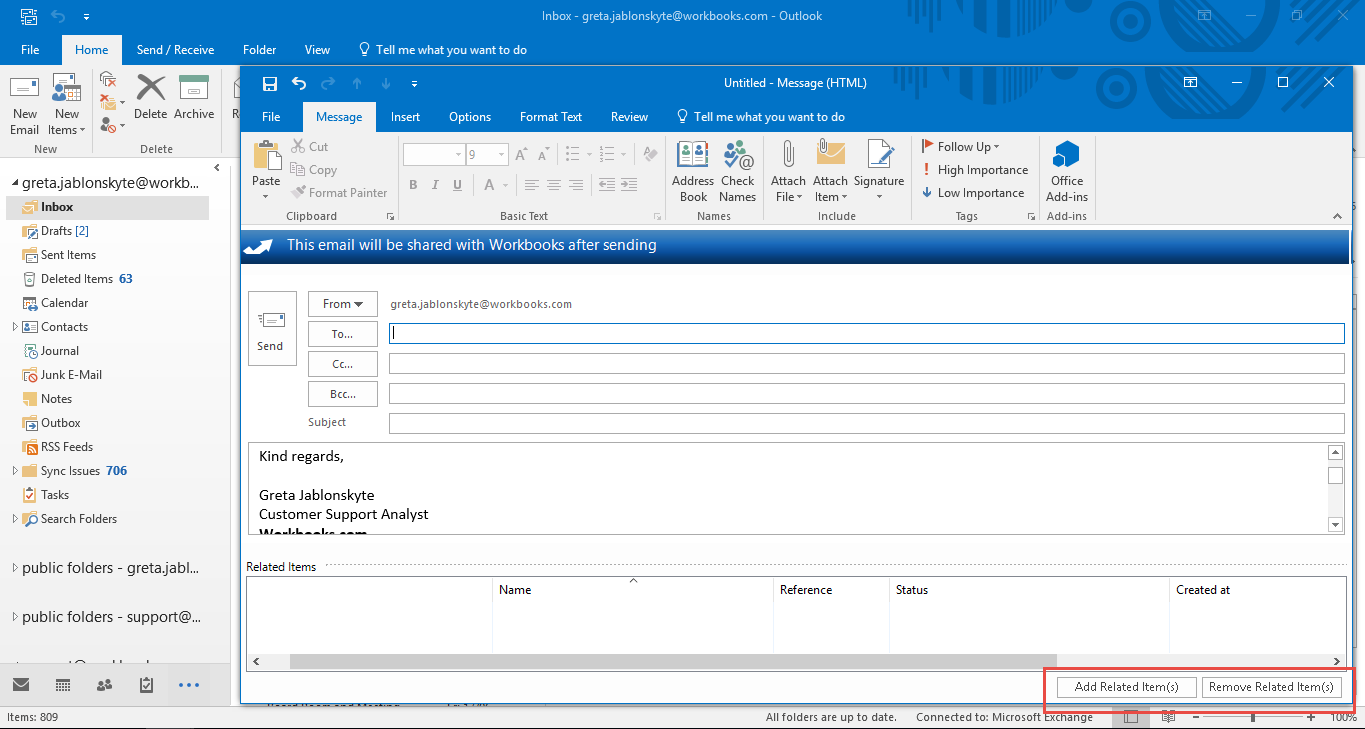The width and height of the screenshot is (1365, 729).
Task: Open the Review tab
Action: [x=629, y=117]
